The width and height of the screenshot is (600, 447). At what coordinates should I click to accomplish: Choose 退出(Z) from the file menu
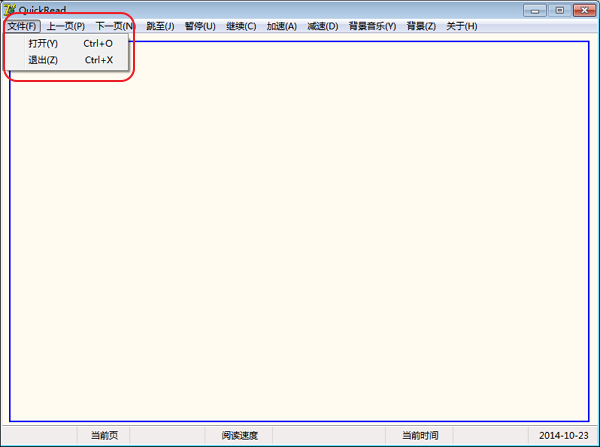pos(67,60)
